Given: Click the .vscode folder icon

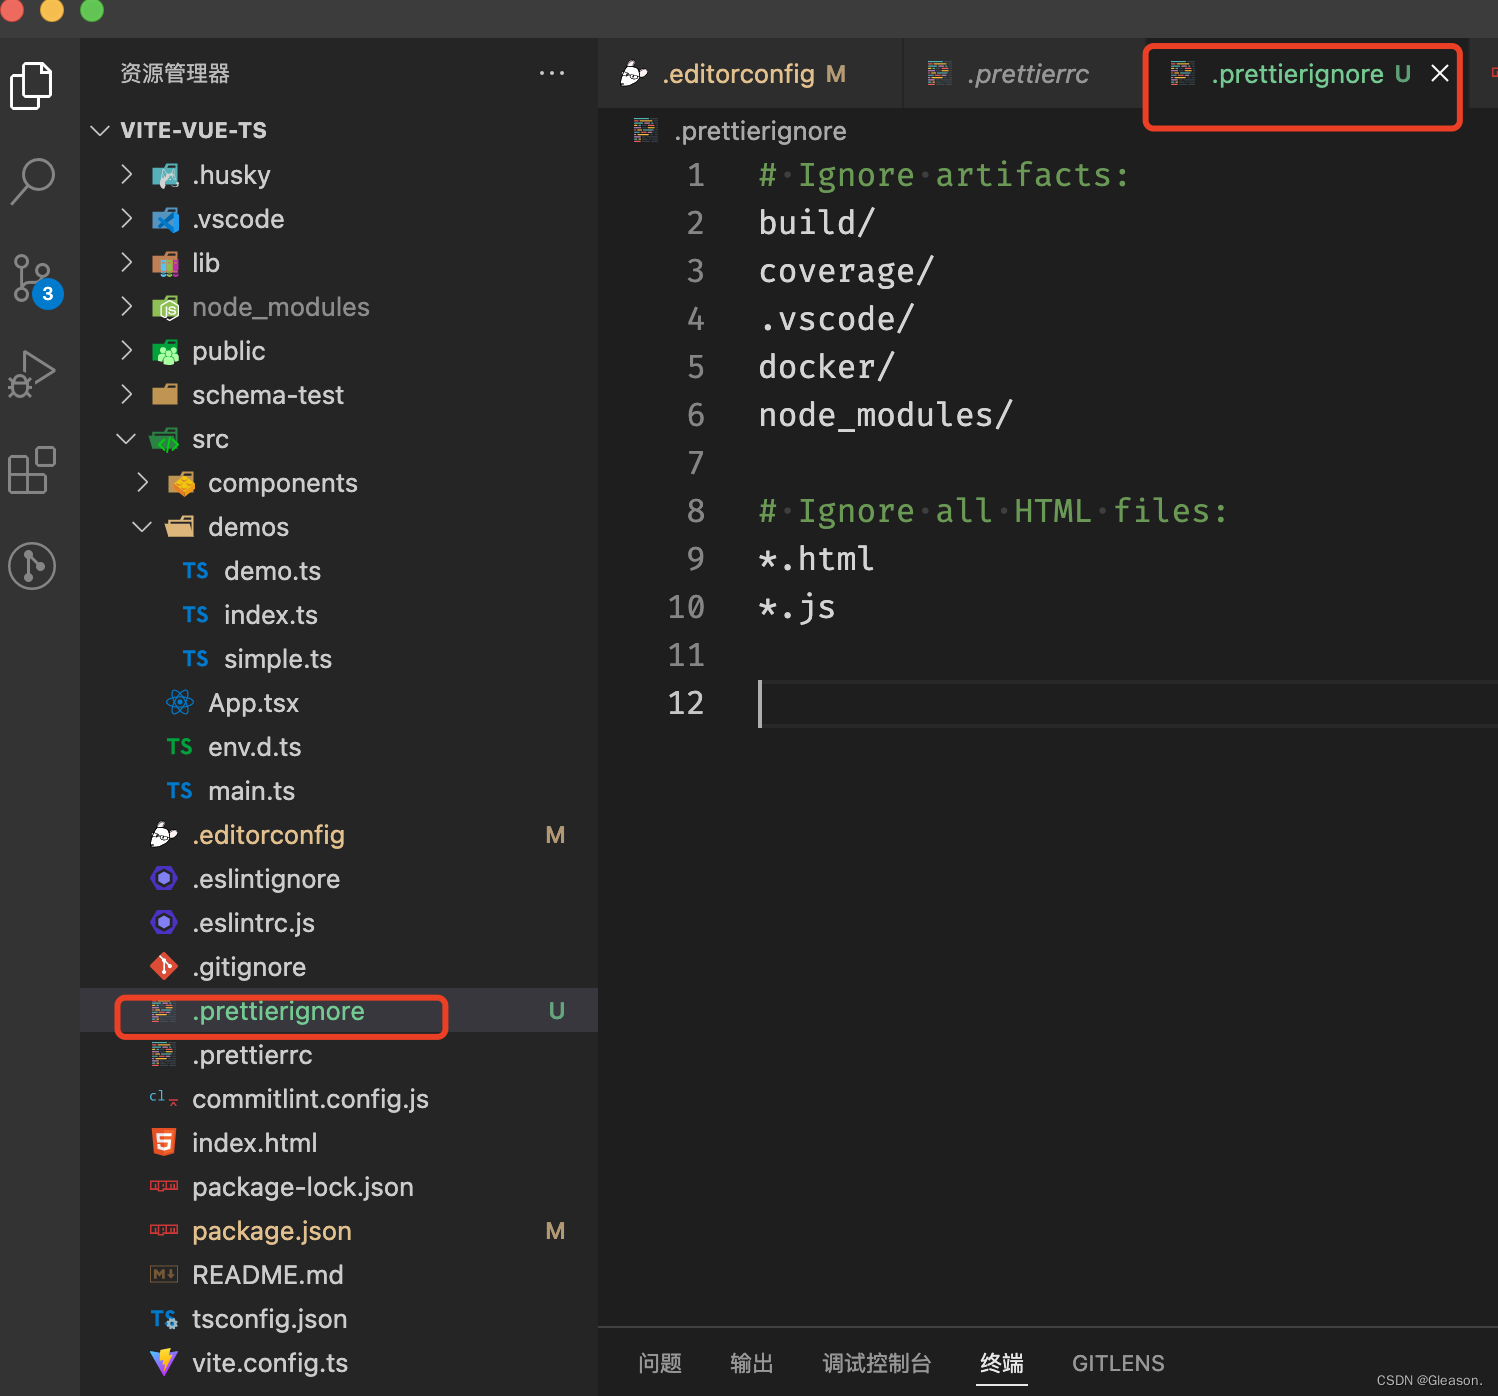Looking at the screenshot, I should [x=165, y=219].
